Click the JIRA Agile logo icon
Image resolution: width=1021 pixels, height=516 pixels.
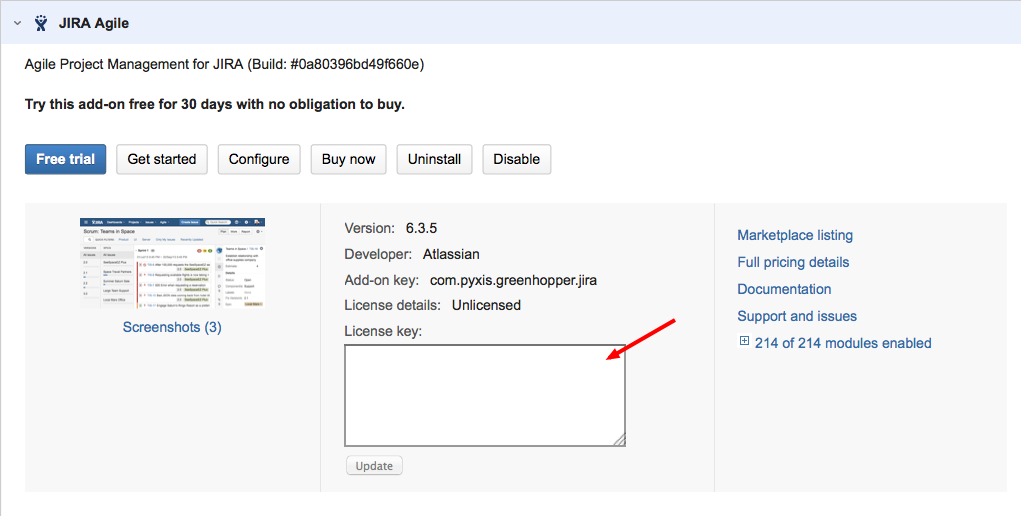coord(41,23)
